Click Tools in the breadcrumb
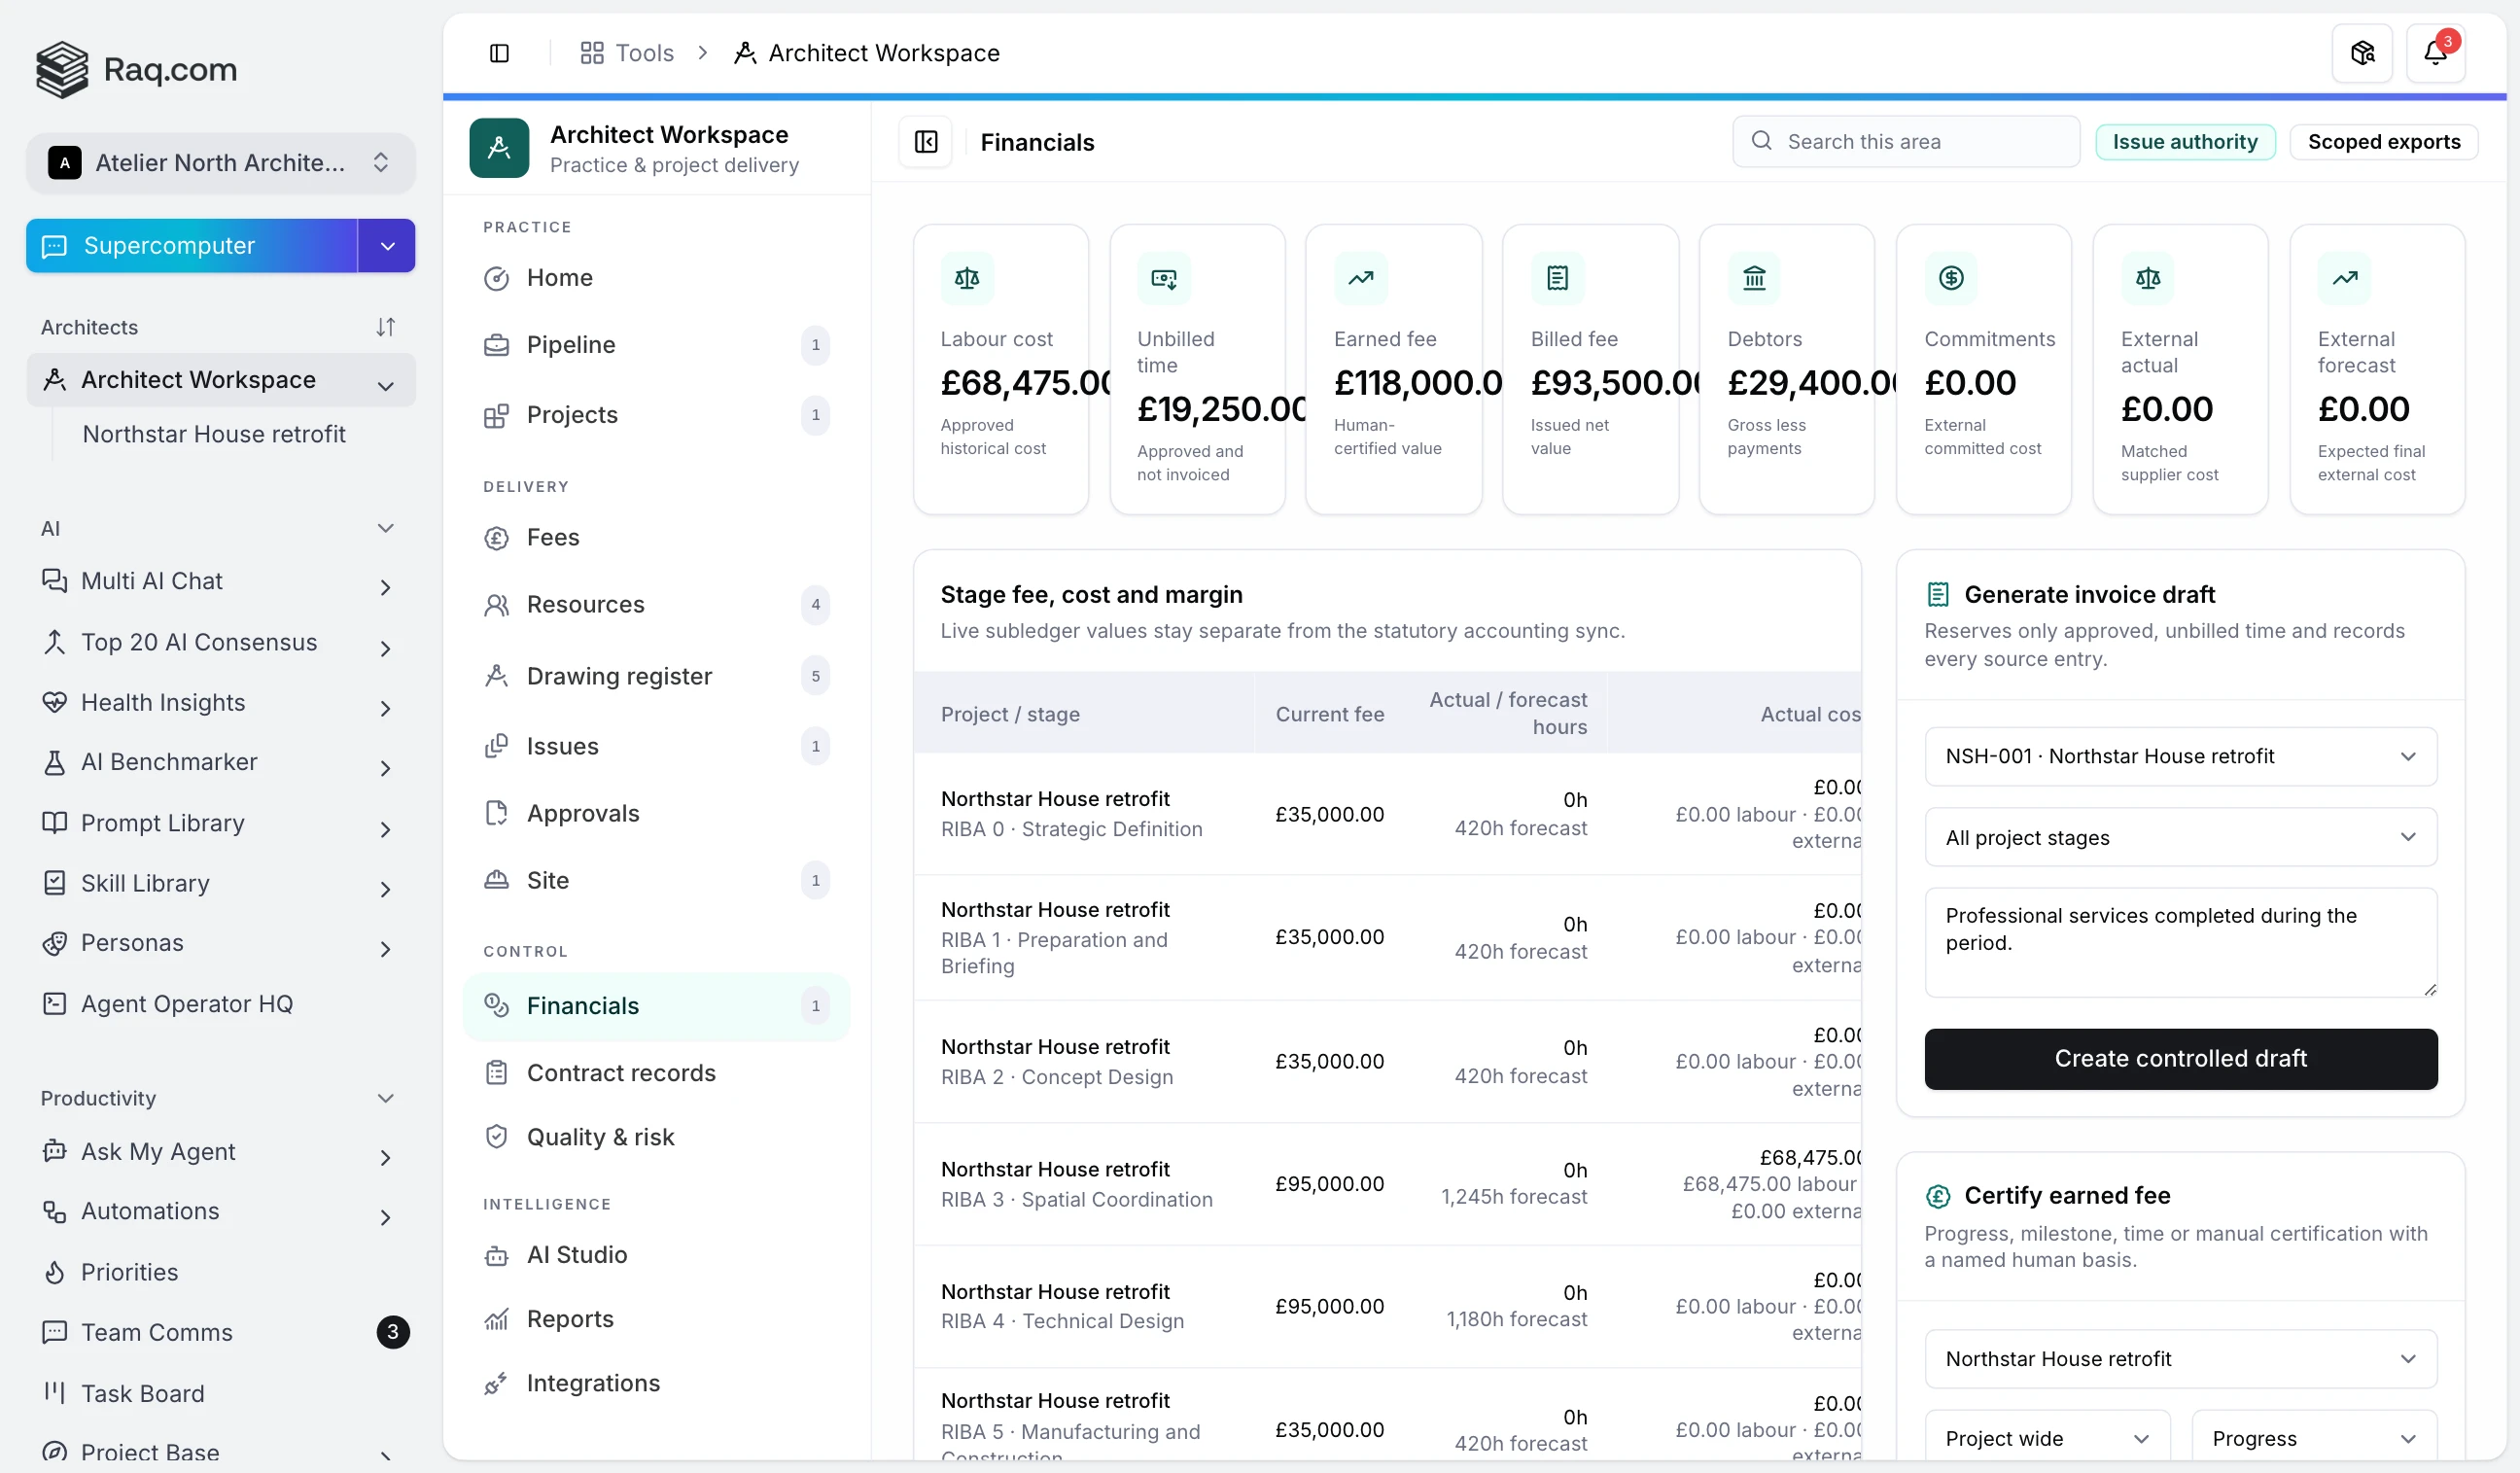2520x1473 pixels. (x=628, y=53)
